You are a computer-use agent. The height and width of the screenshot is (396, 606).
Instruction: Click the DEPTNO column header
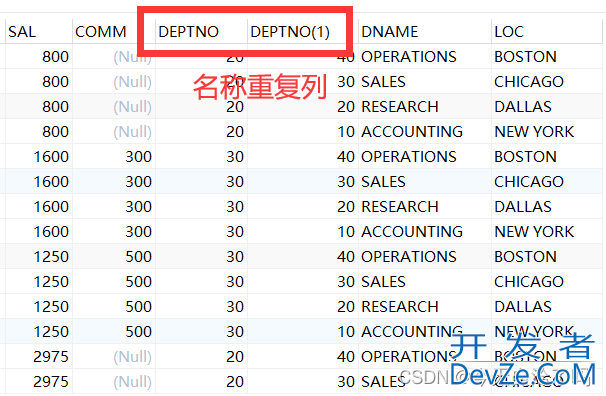[x=189, y=32]
